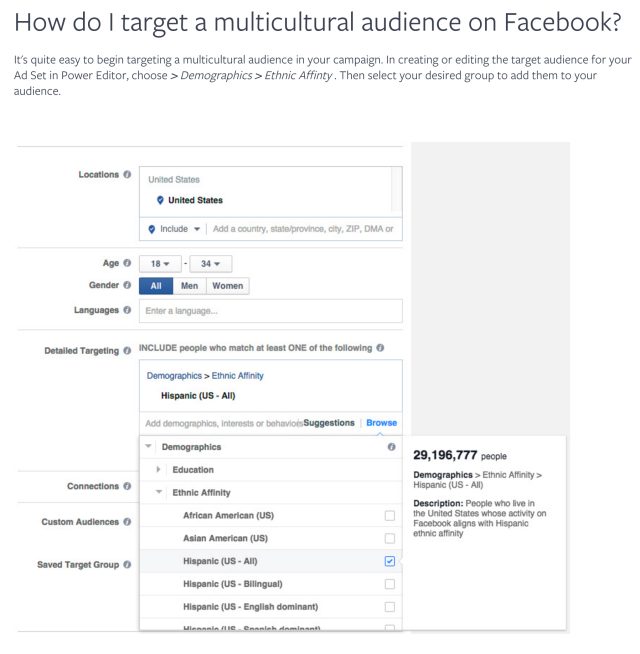Click the location pin icon beside Include
This screenshot has width=640, height=654.
tap(152, 229)
